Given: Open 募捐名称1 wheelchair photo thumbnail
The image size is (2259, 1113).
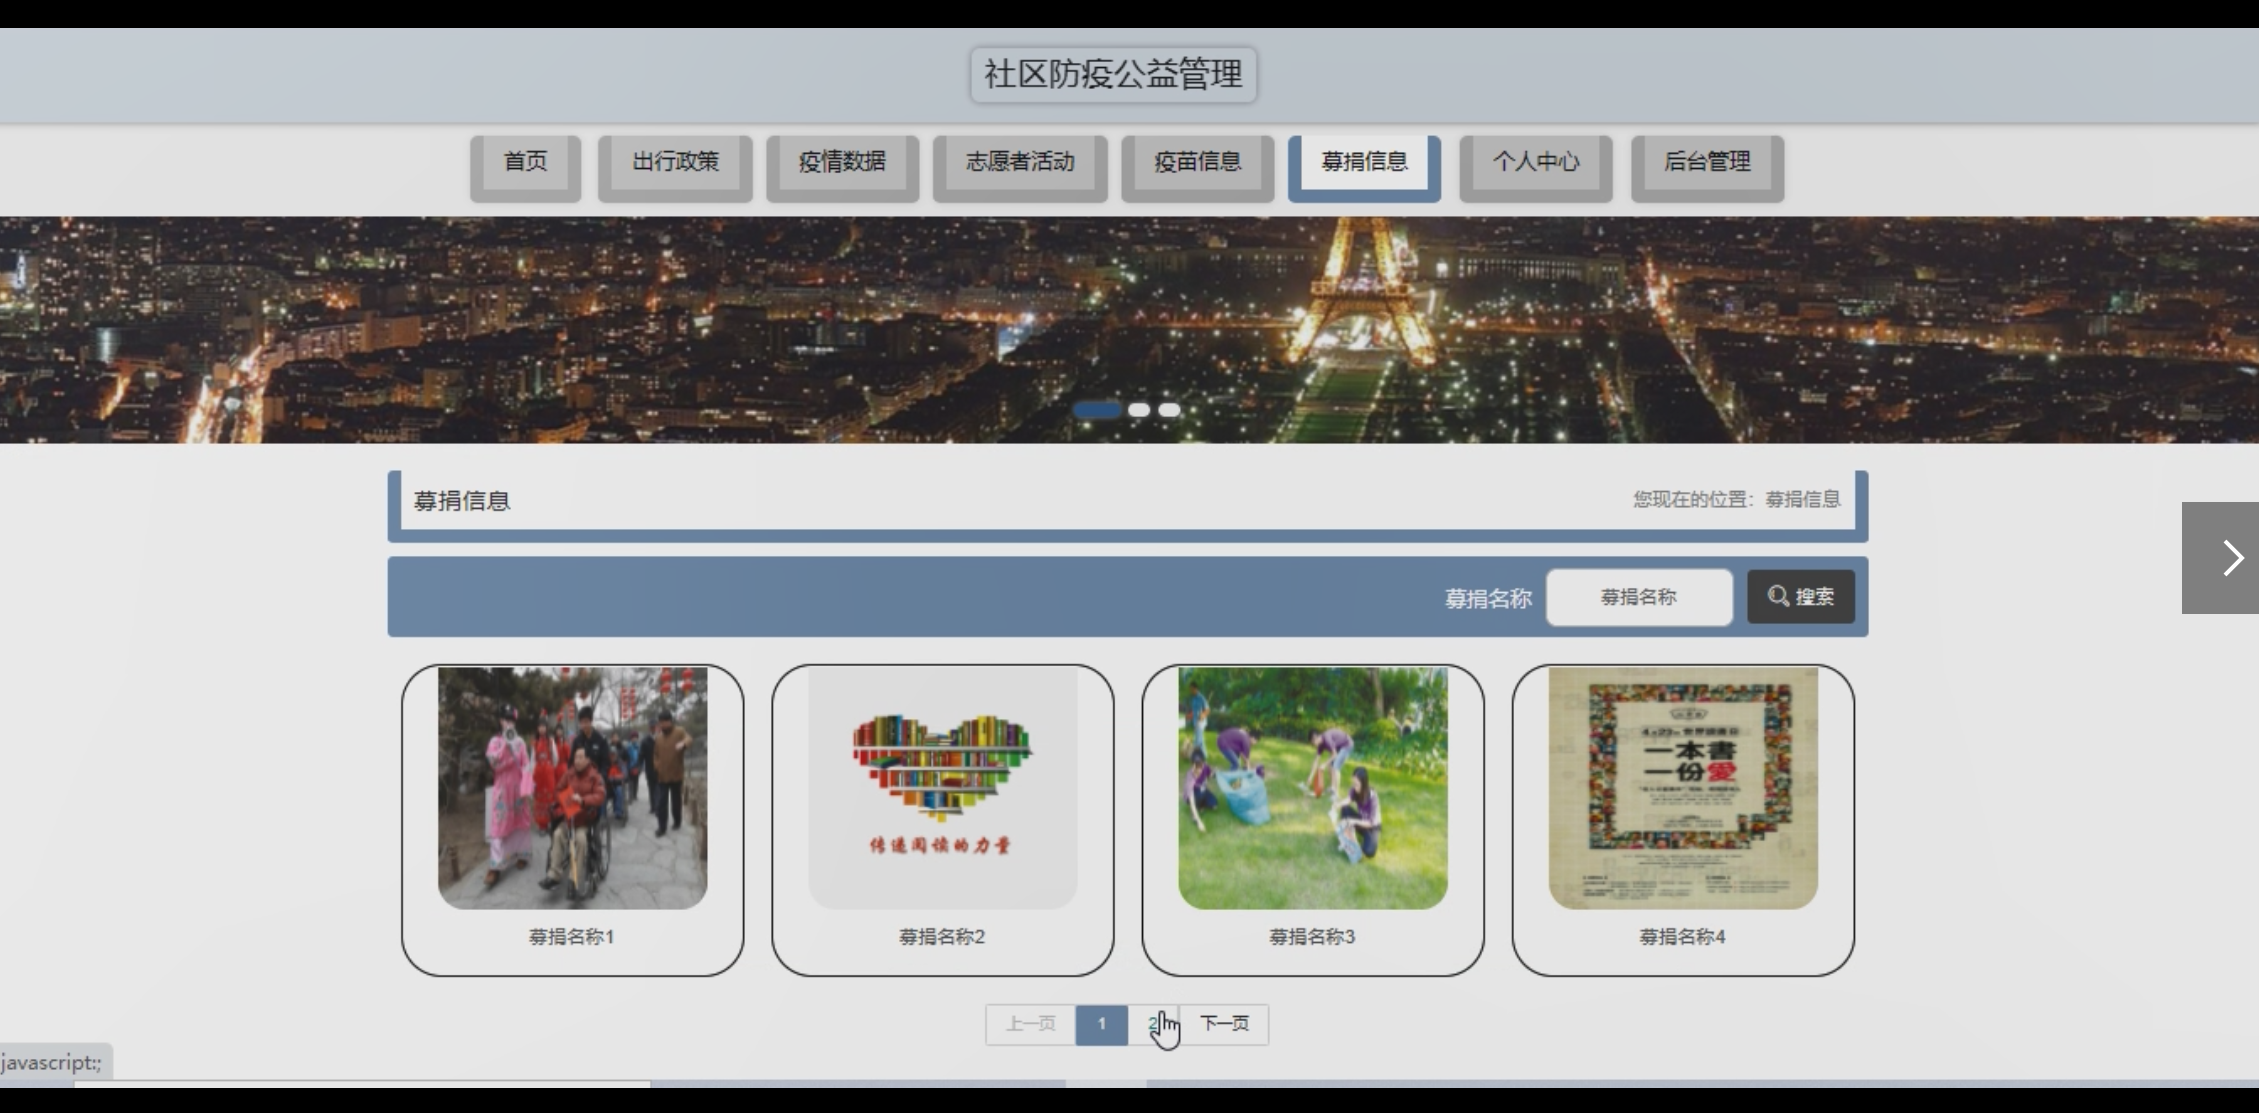Looking at the screenshot, I should 572,788.
